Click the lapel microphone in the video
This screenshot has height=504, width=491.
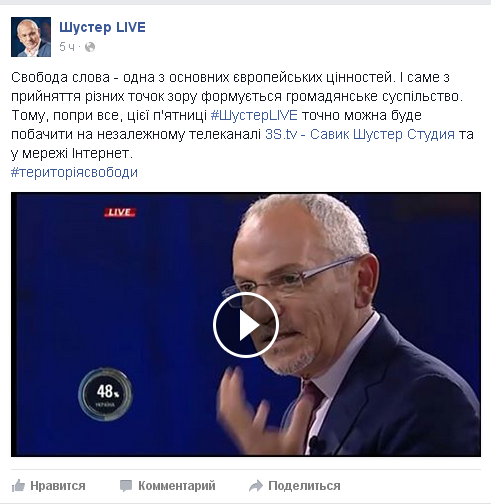[315, 444]
